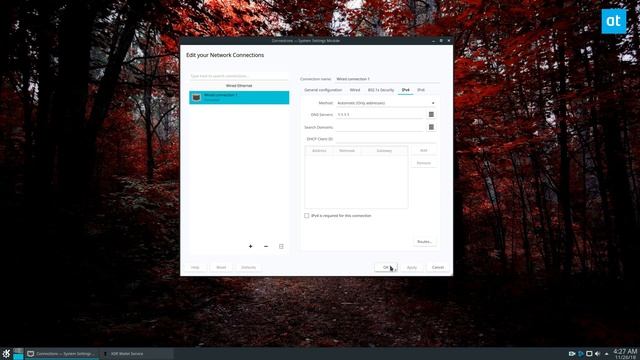Viewport: 640px width, 360px height.
Task: Expand hidden system tray icons arrow
Action: click(607, 353)
